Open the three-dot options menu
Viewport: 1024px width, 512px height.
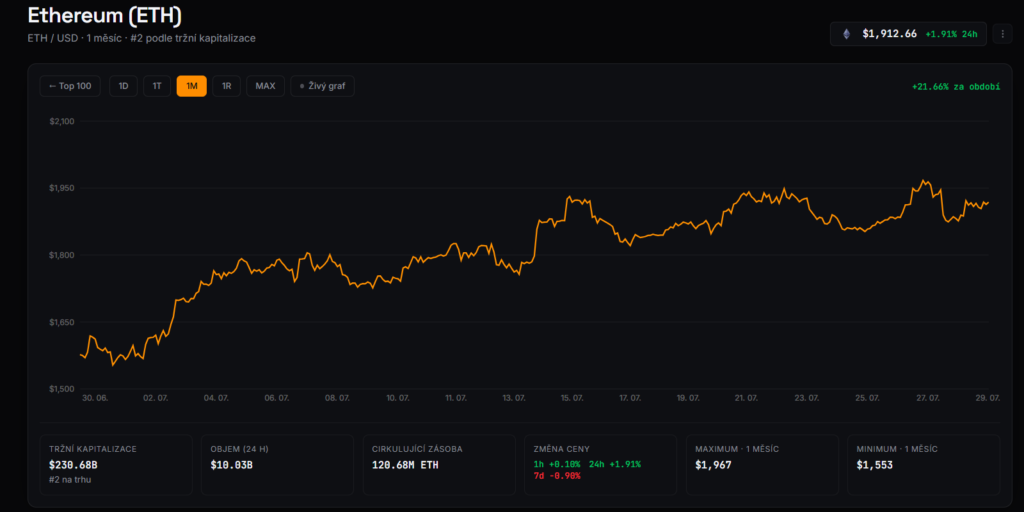coord(1002,34)
